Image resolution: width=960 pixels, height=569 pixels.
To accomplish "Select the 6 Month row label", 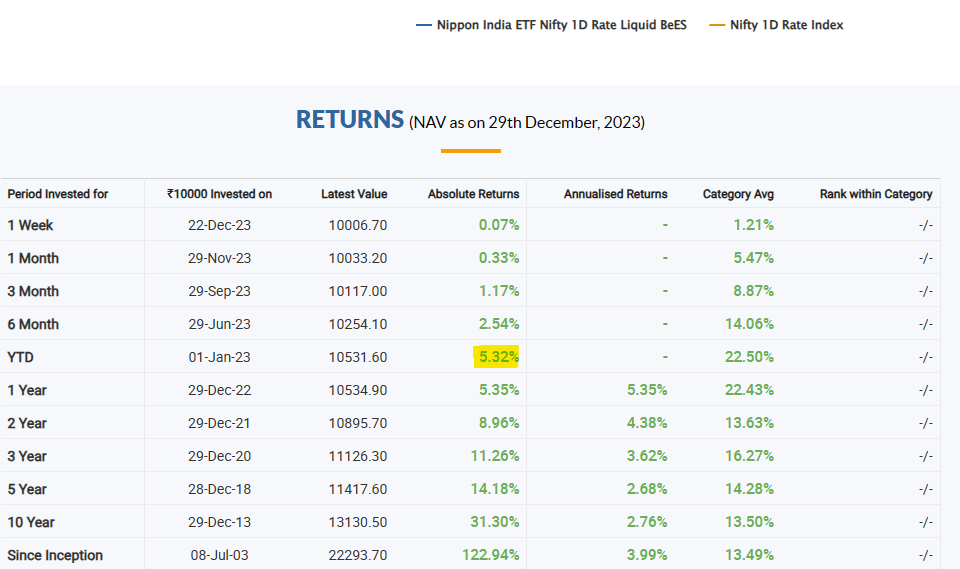I will pos(33,325).
